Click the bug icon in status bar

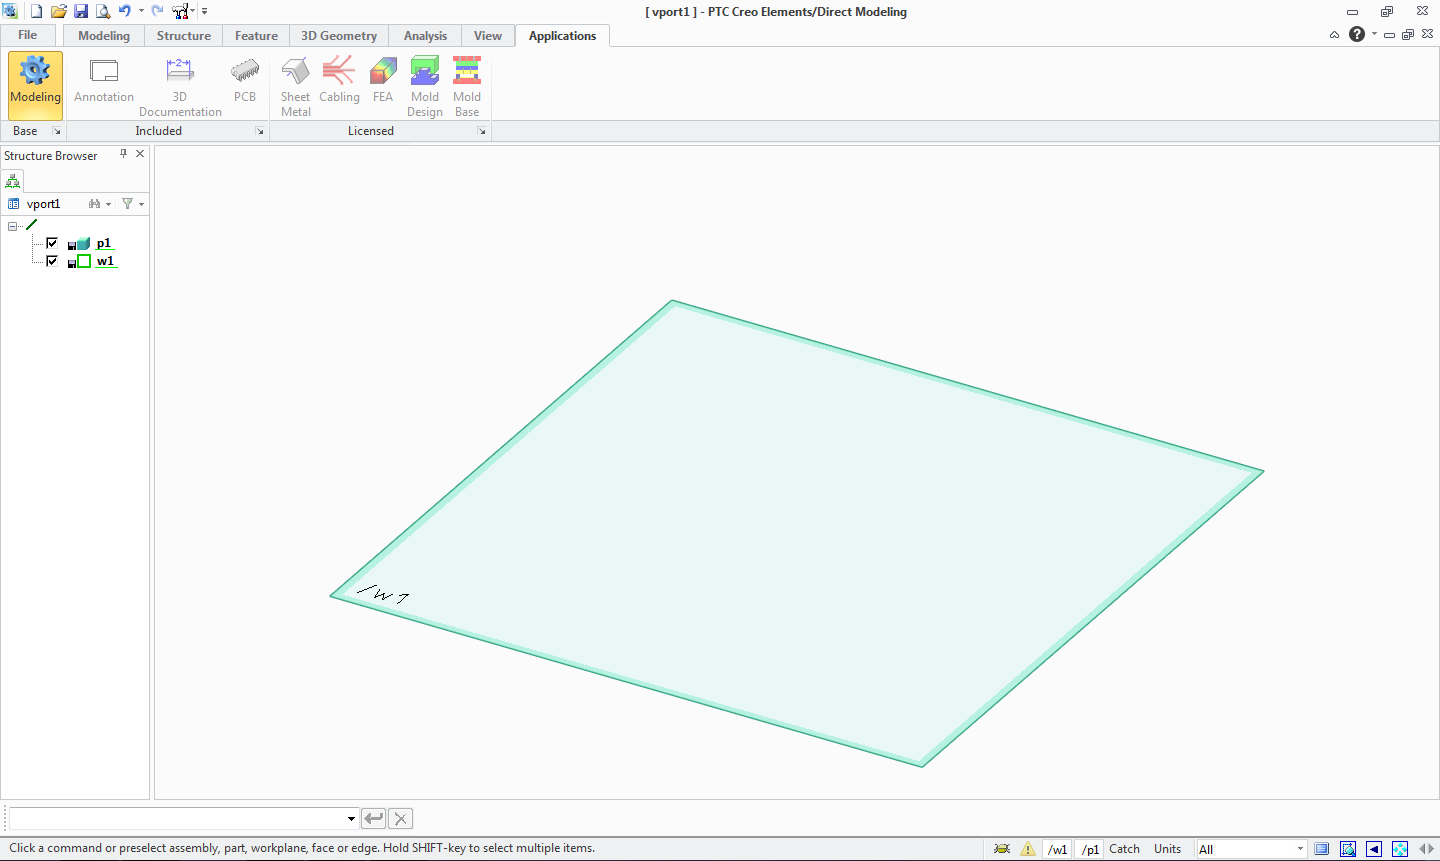tap(1002, 849)
